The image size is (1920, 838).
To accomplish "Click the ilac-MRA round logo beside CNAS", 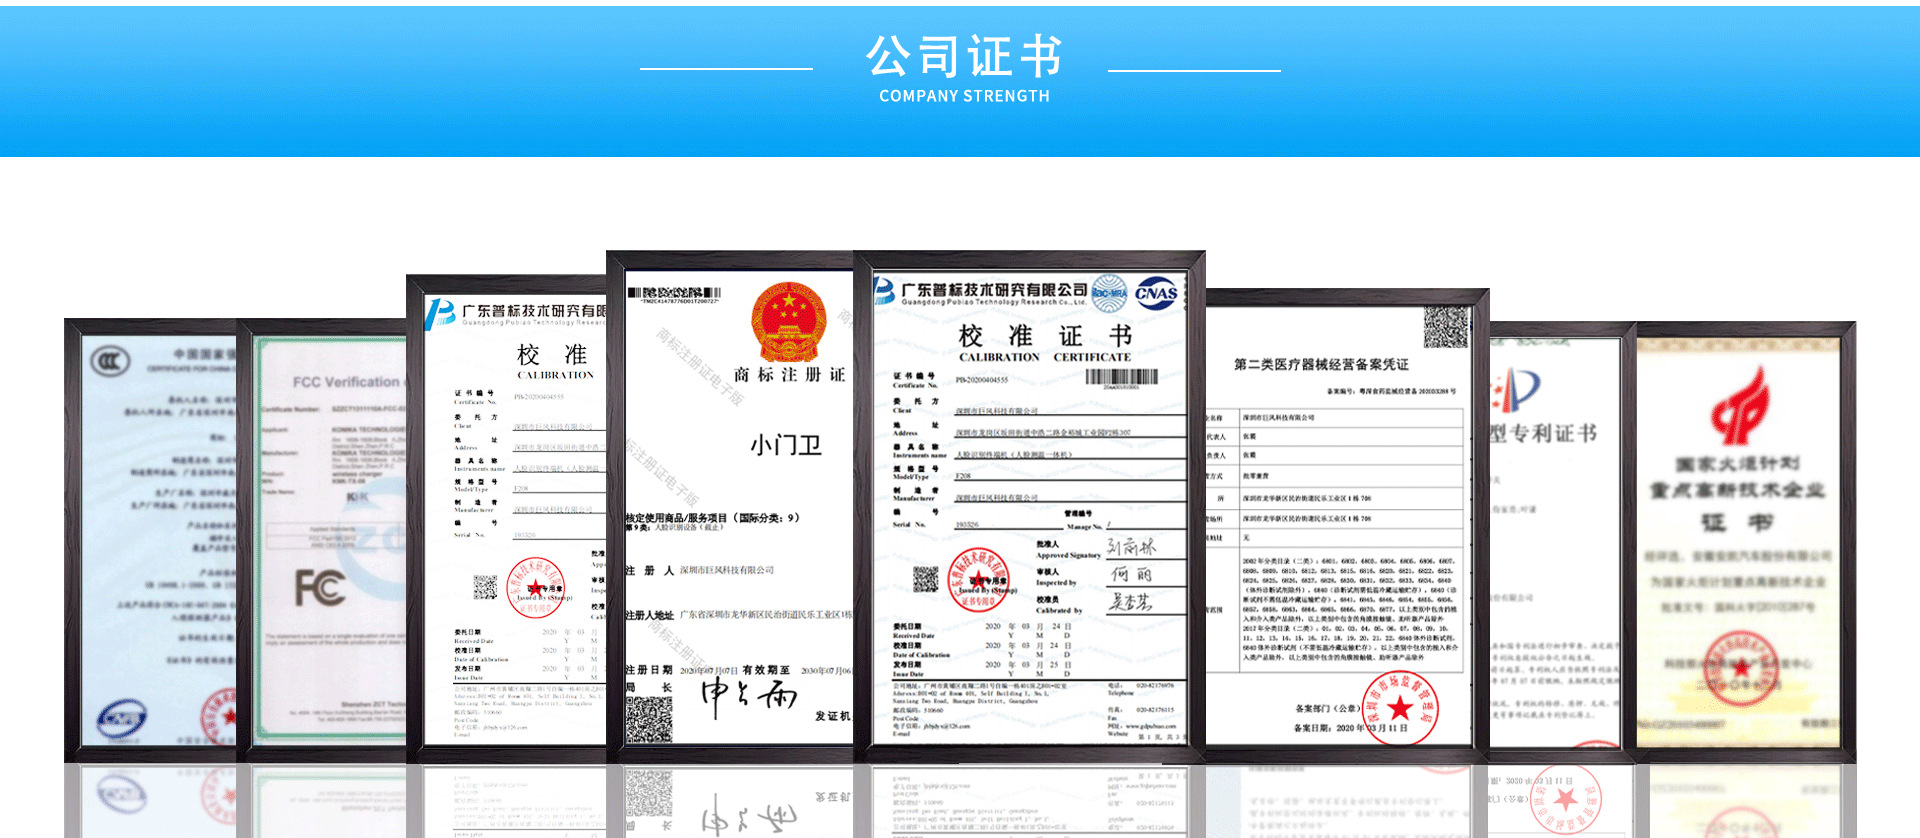I will click(x=1109, y=293).
